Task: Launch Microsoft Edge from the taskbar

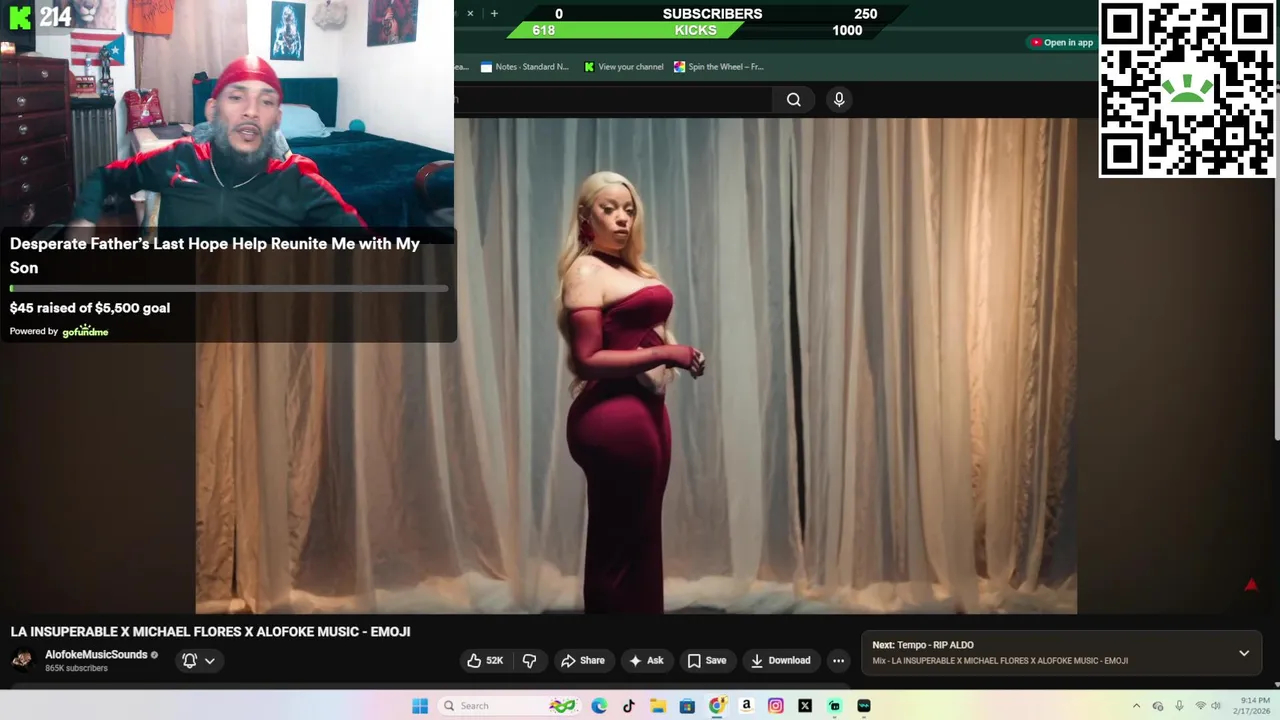Action: coord(599,706)
